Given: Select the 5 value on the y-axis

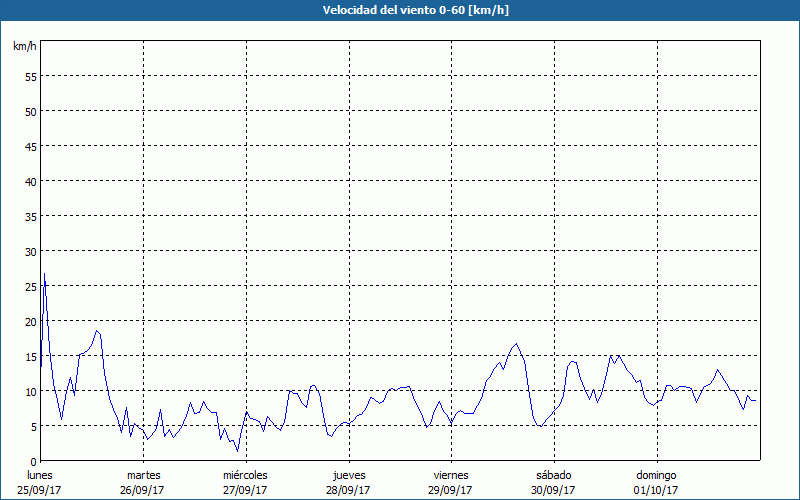Looking at the screenshot, I should 33,426.
